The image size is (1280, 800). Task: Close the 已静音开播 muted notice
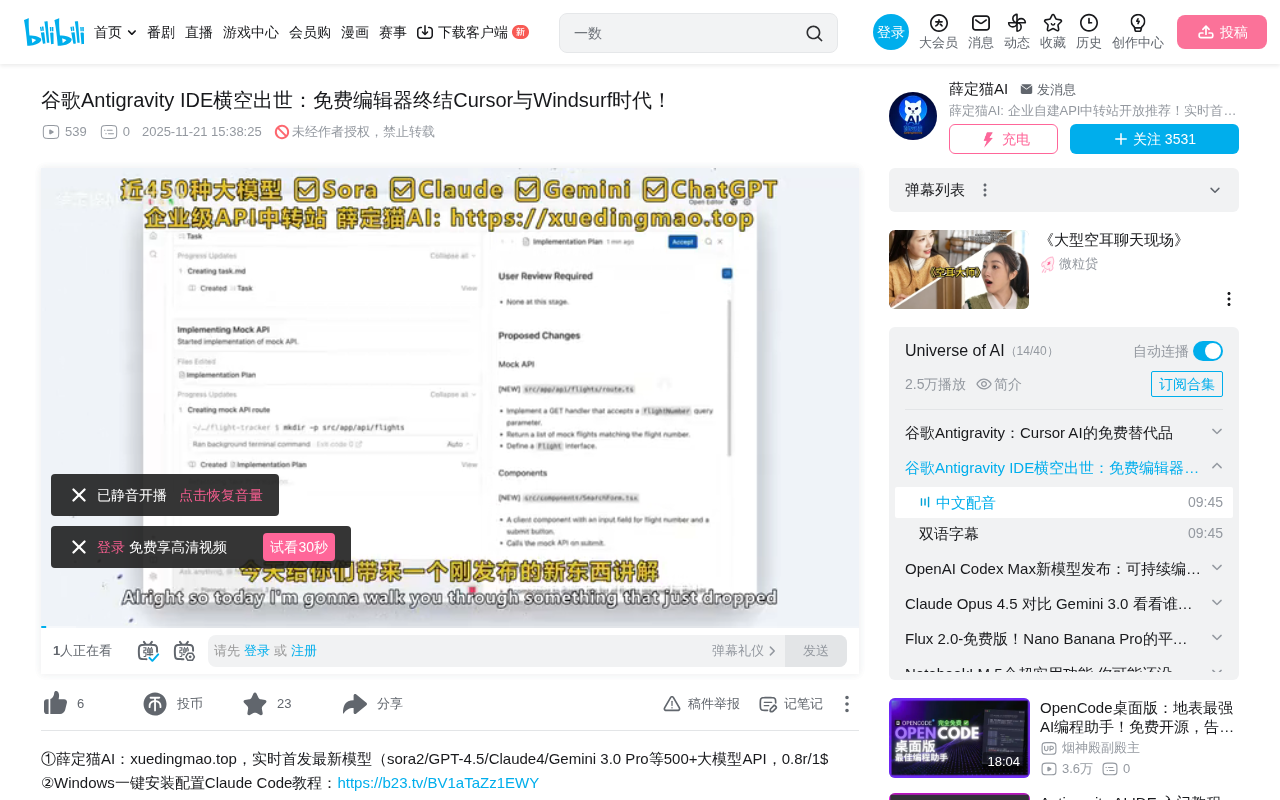click(x=79, y=495)
